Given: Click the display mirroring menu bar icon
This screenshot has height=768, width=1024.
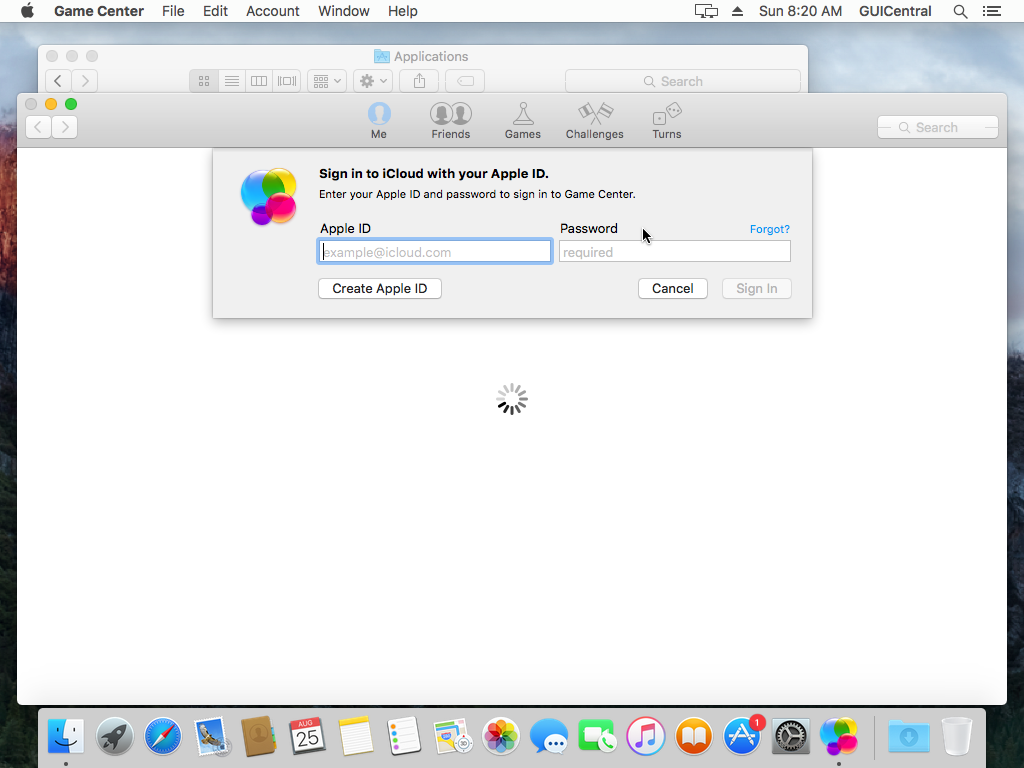Looking at the screenshot, I should click(706, 11).
